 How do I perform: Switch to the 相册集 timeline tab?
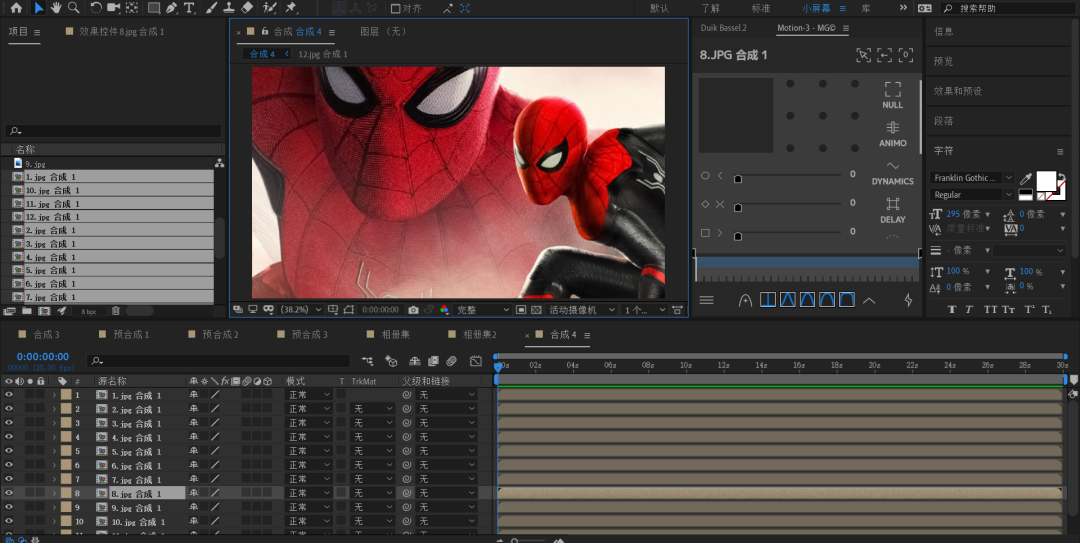pyautogui.click(x=396, y=334)
